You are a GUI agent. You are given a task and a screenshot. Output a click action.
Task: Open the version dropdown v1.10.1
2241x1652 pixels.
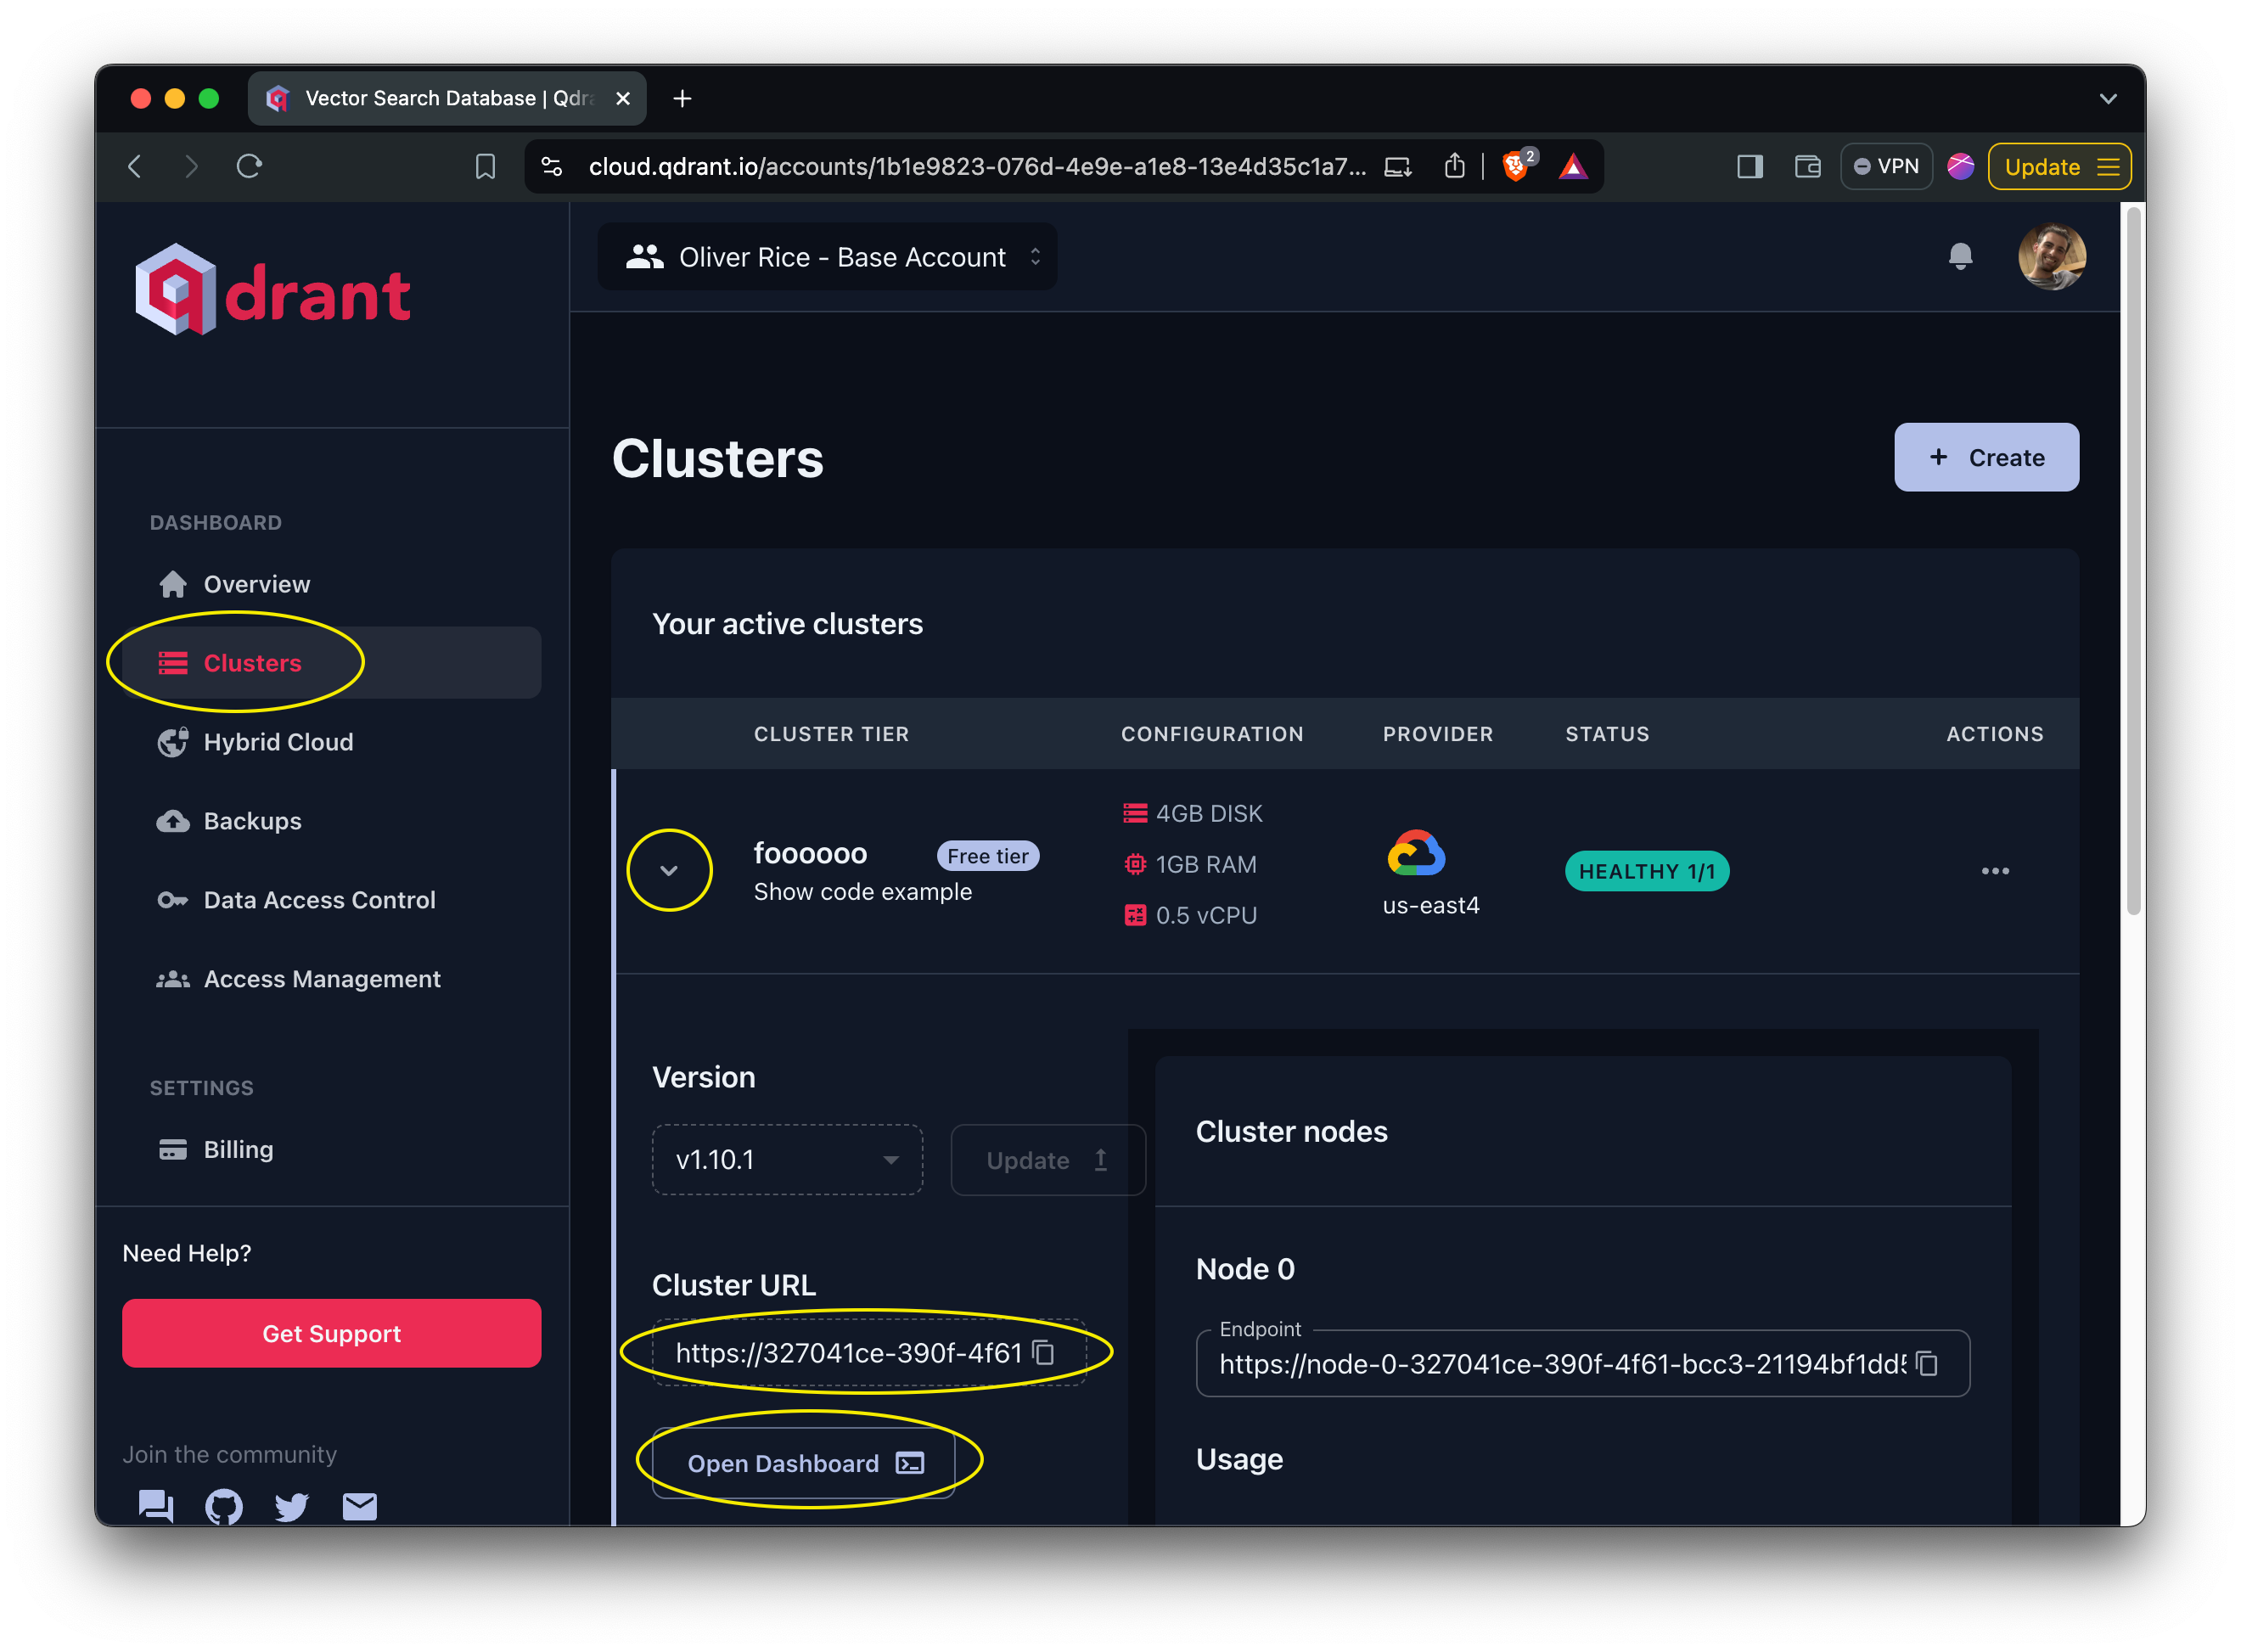pyautogui.click(x=784, y=1160)
